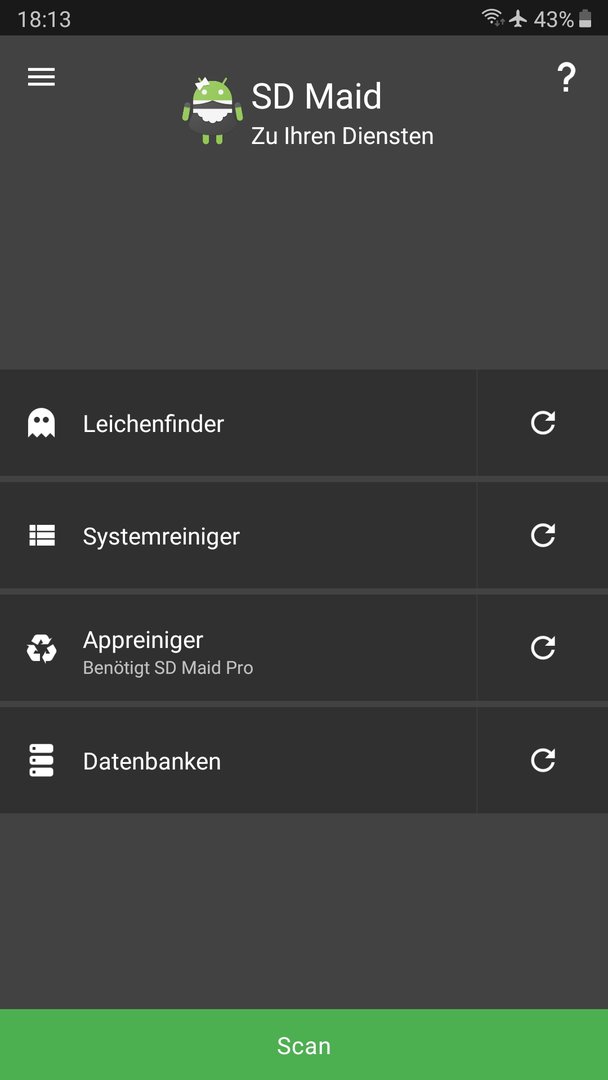Click the list icon beside Systemreiniger
This screenshot has height=1080, width=608.
click(41, 535)
